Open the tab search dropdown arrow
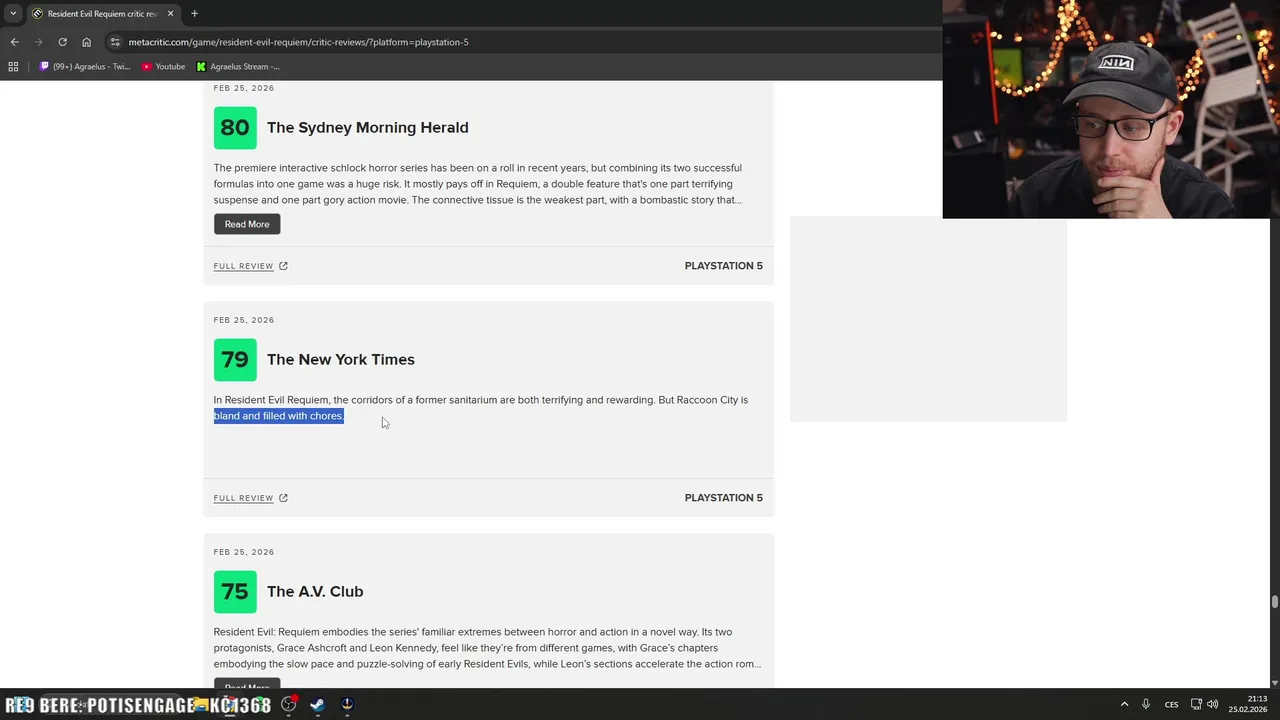 (x=13, y=13)
